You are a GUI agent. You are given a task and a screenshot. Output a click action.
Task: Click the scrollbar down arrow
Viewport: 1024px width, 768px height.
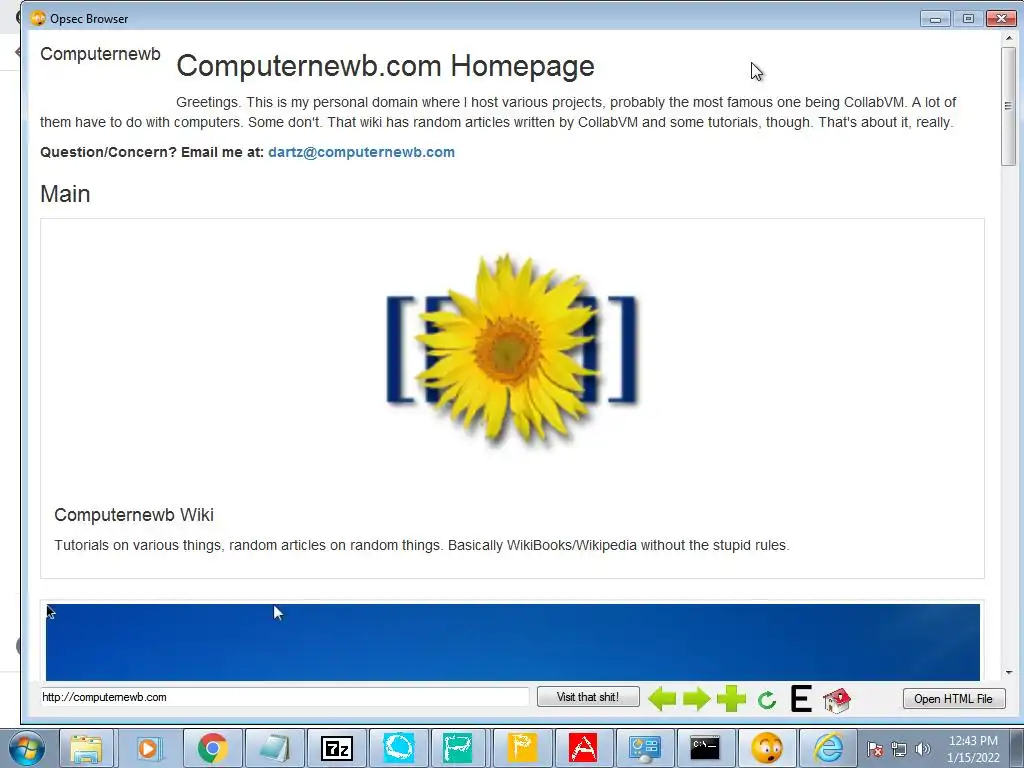click(1009, 672)
